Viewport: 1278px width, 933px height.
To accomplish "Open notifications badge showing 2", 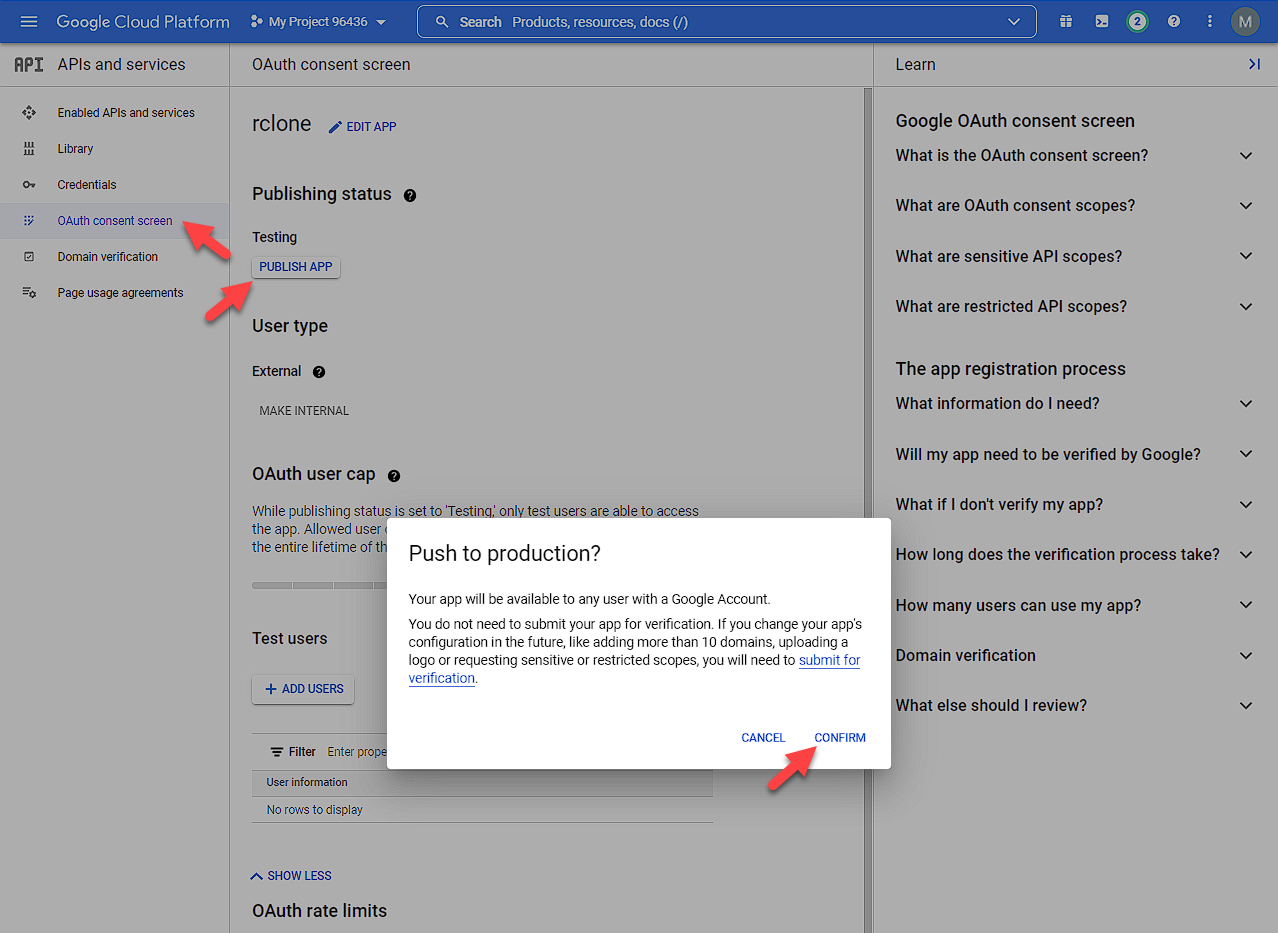I will (x=1137, y=21).
